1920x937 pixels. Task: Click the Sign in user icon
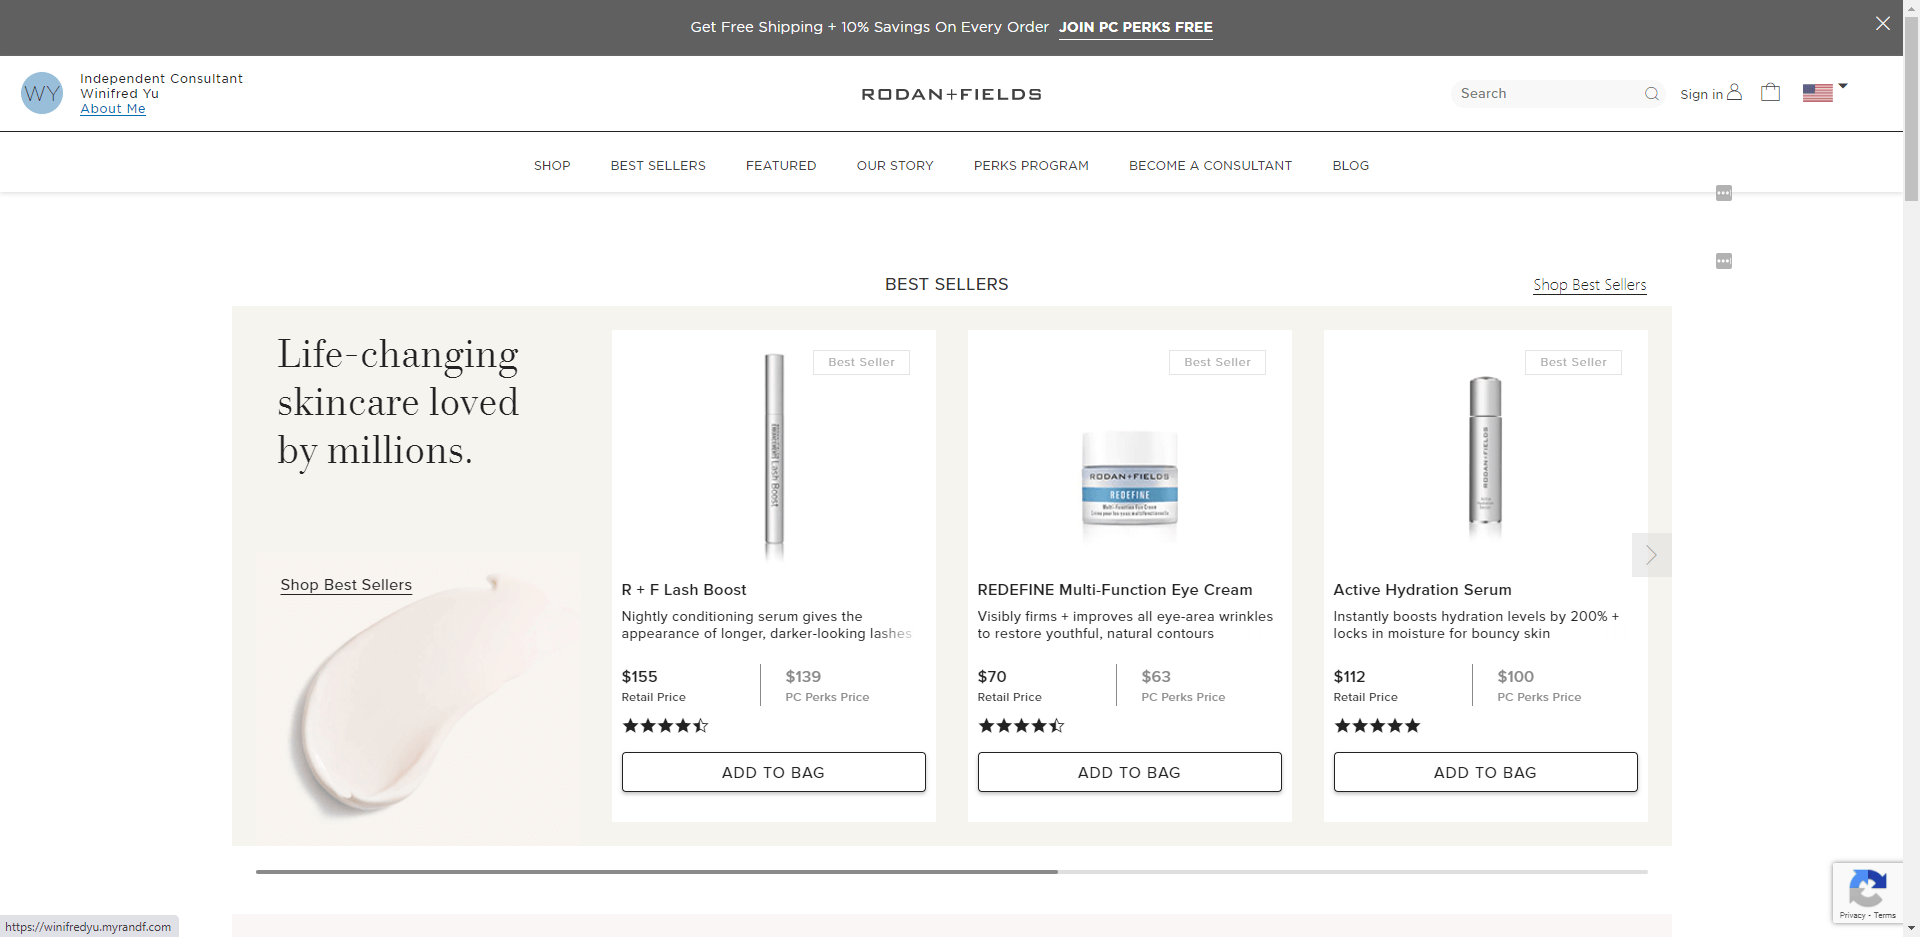click(x=1734, y=92)
